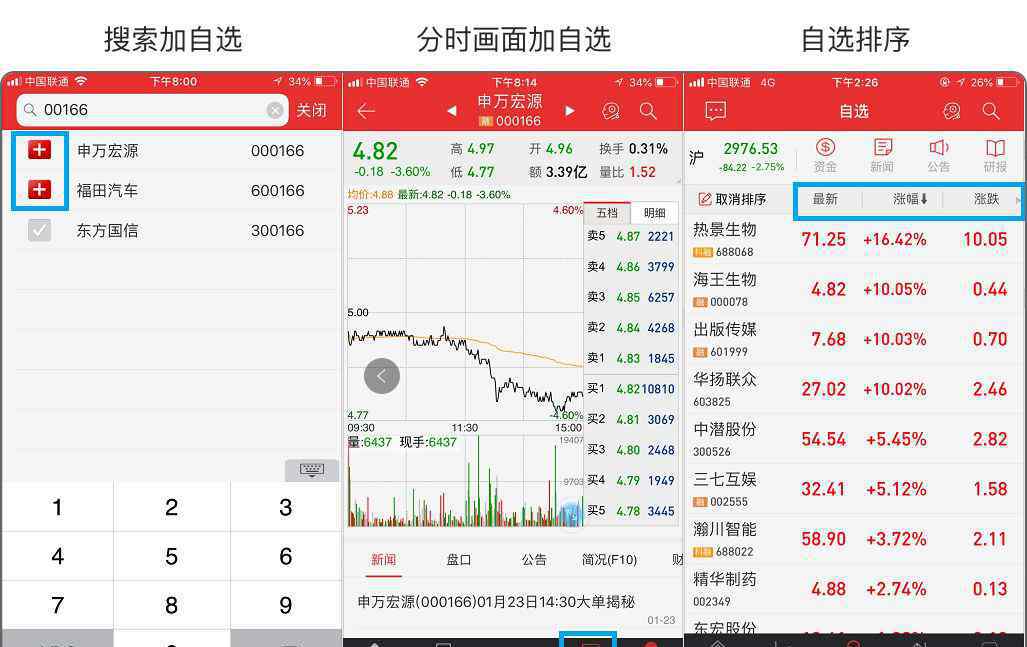The image size is (1027, 647).
Task: Open the 精华制药 002349 watchlist row
Action: point(854,589)
